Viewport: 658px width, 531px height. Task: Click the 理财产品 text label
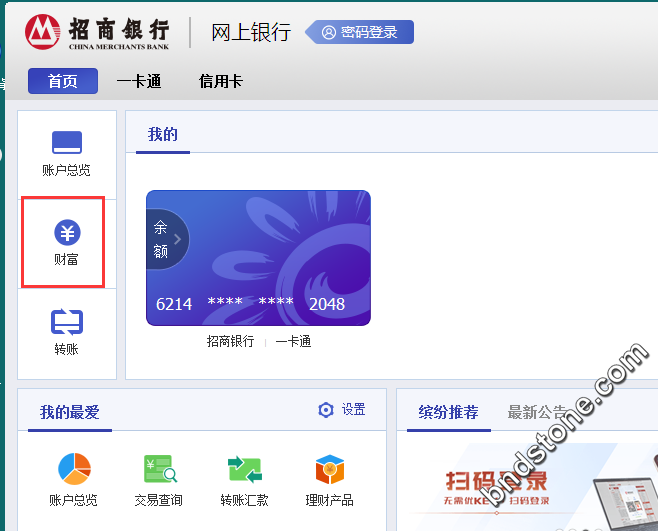tap(329, 500)
